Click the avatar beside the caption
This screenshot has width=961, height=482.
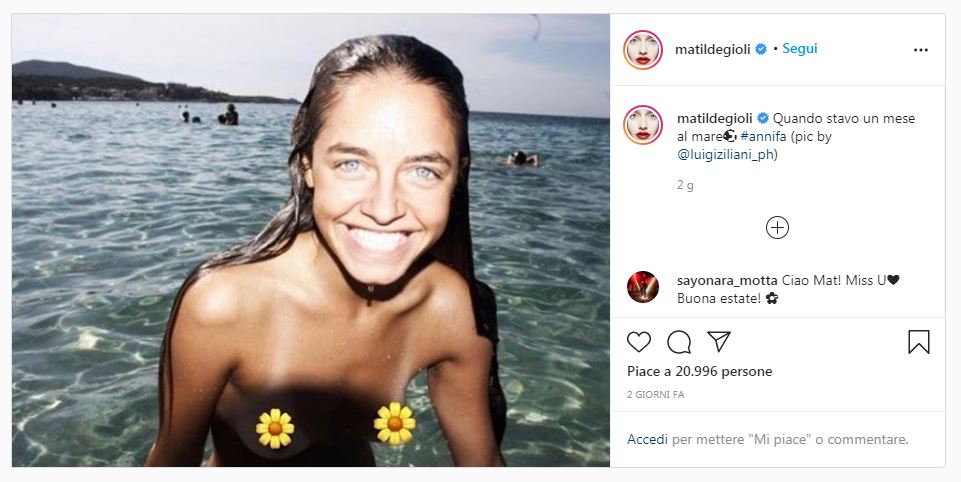point(643,125)
